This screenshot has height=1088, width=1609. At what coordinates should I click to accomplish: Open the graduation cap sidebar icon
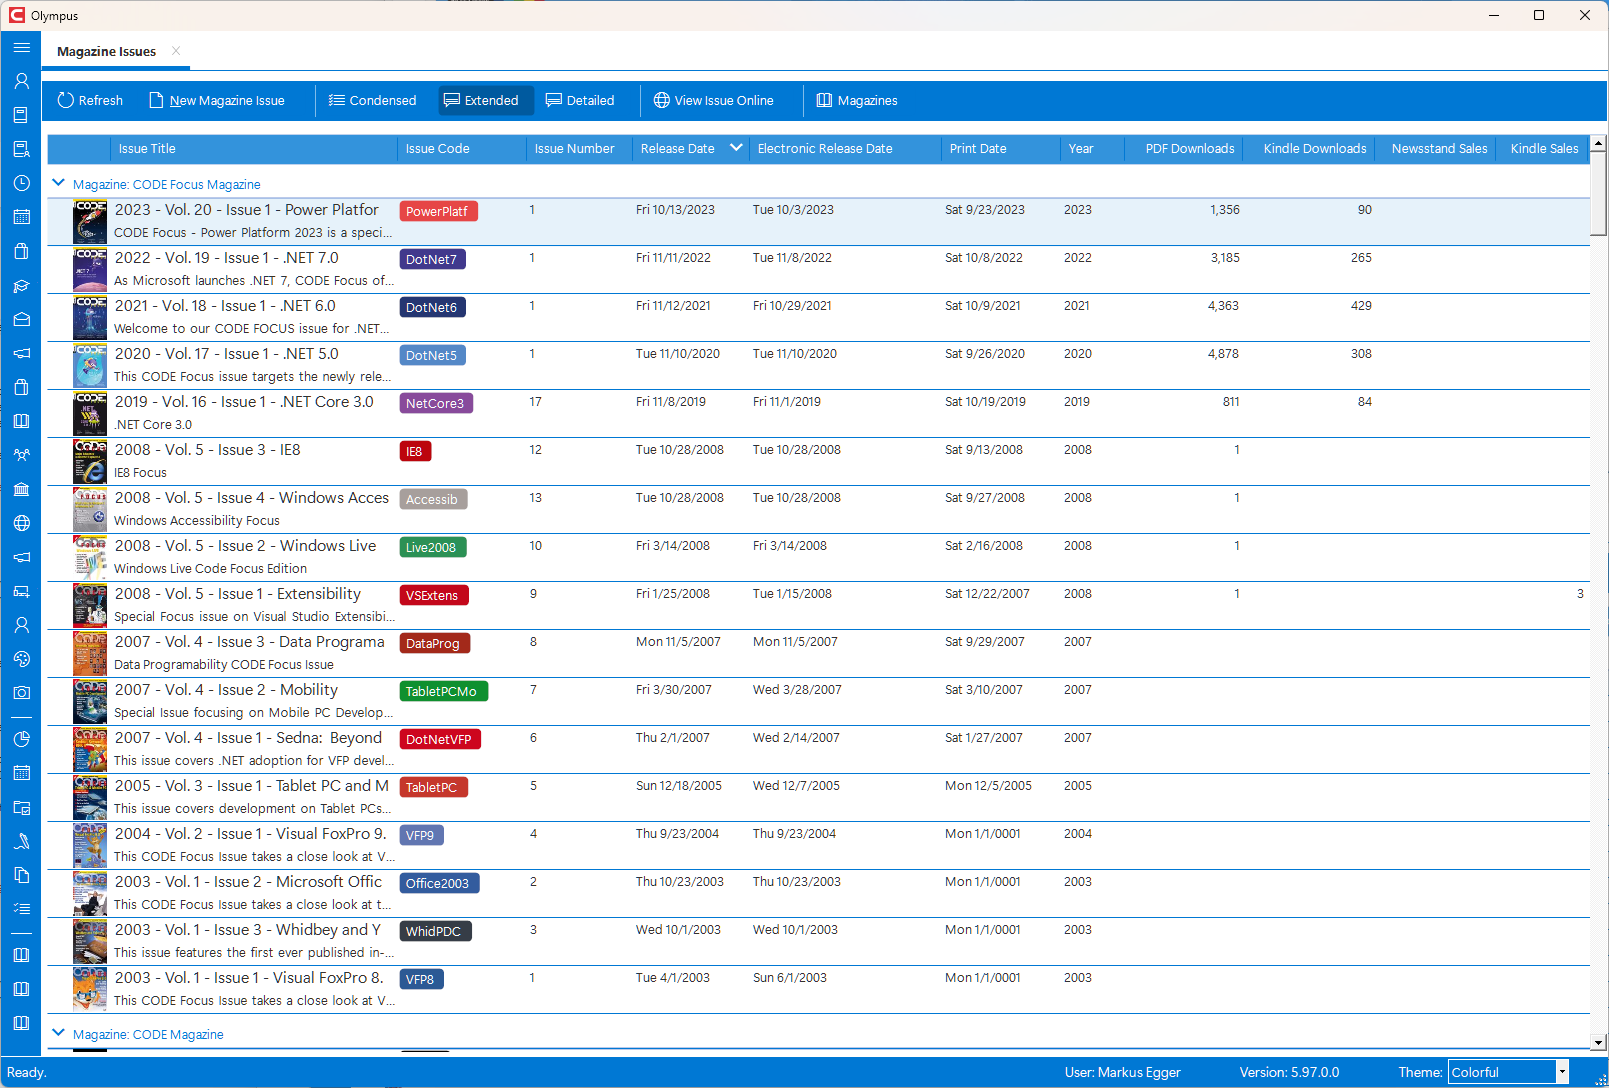(21, 285)
